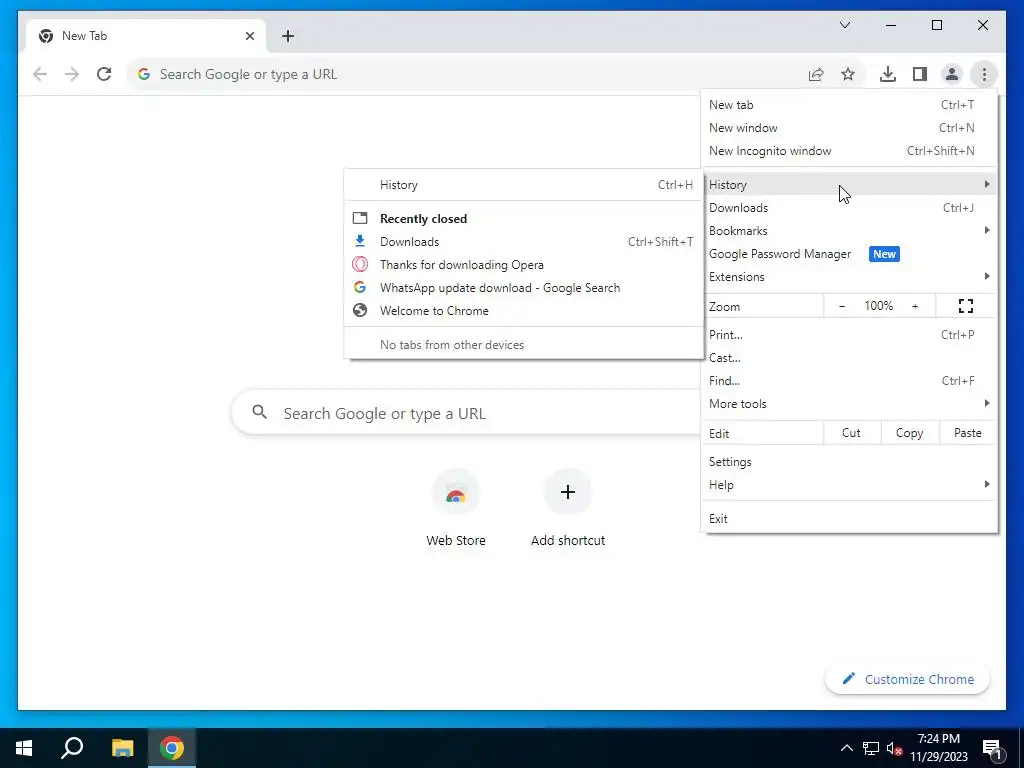This screenshot has height=768, width=1024.
Task: Click the Paste button
Action: 967,432
